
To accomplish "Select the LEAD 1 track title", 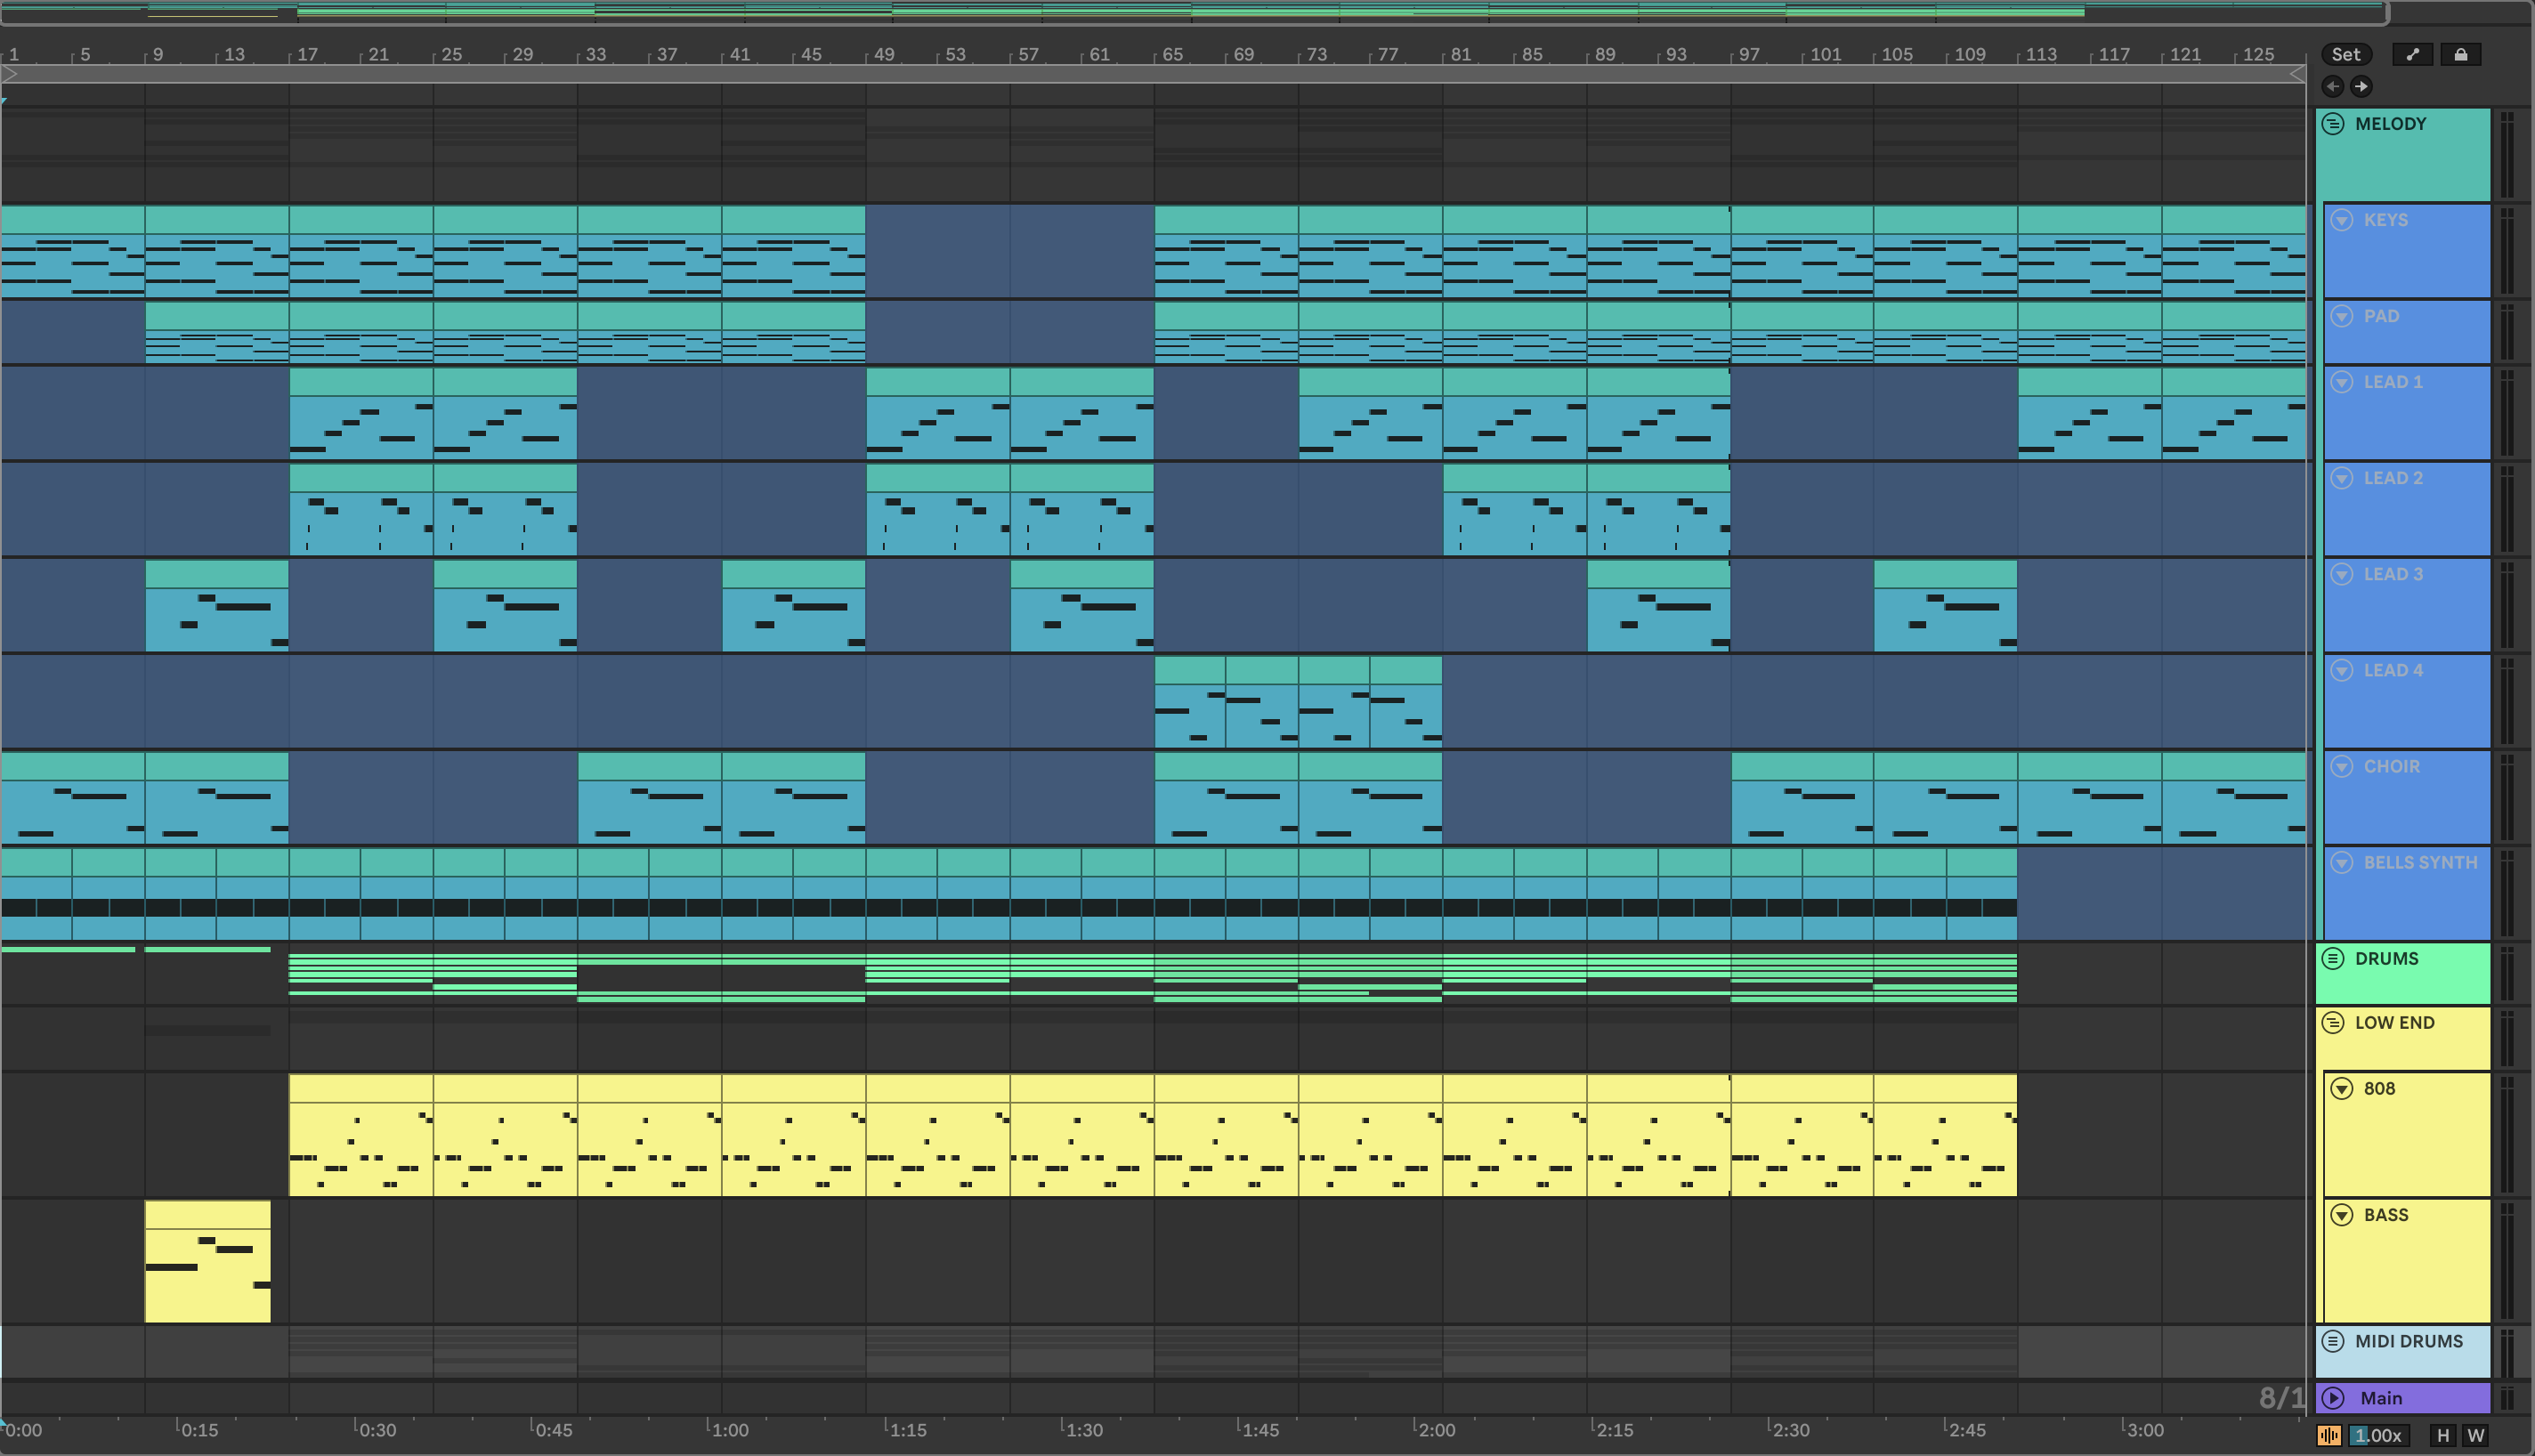I will click(2393, 382).
